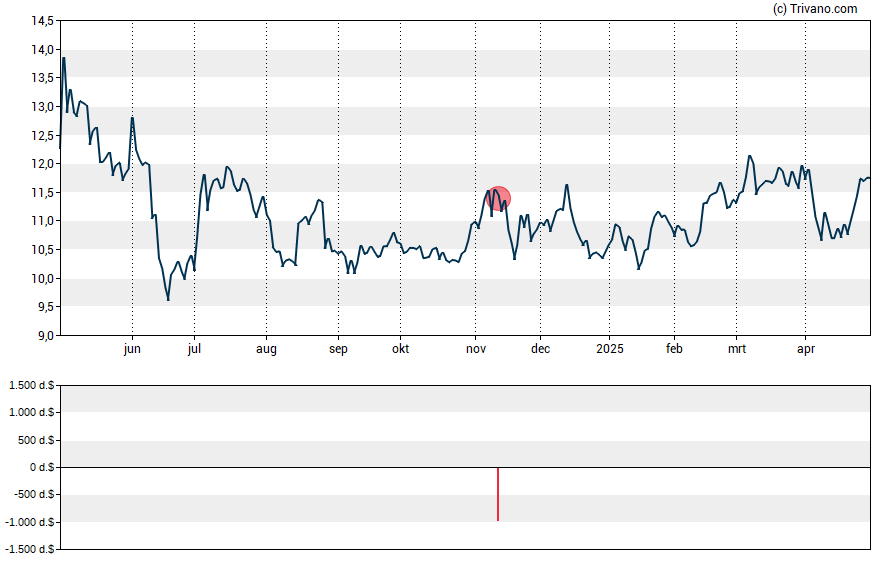Click the 10,5 price axis value
This screenshot has height=565, width=888.
[42, 250]
